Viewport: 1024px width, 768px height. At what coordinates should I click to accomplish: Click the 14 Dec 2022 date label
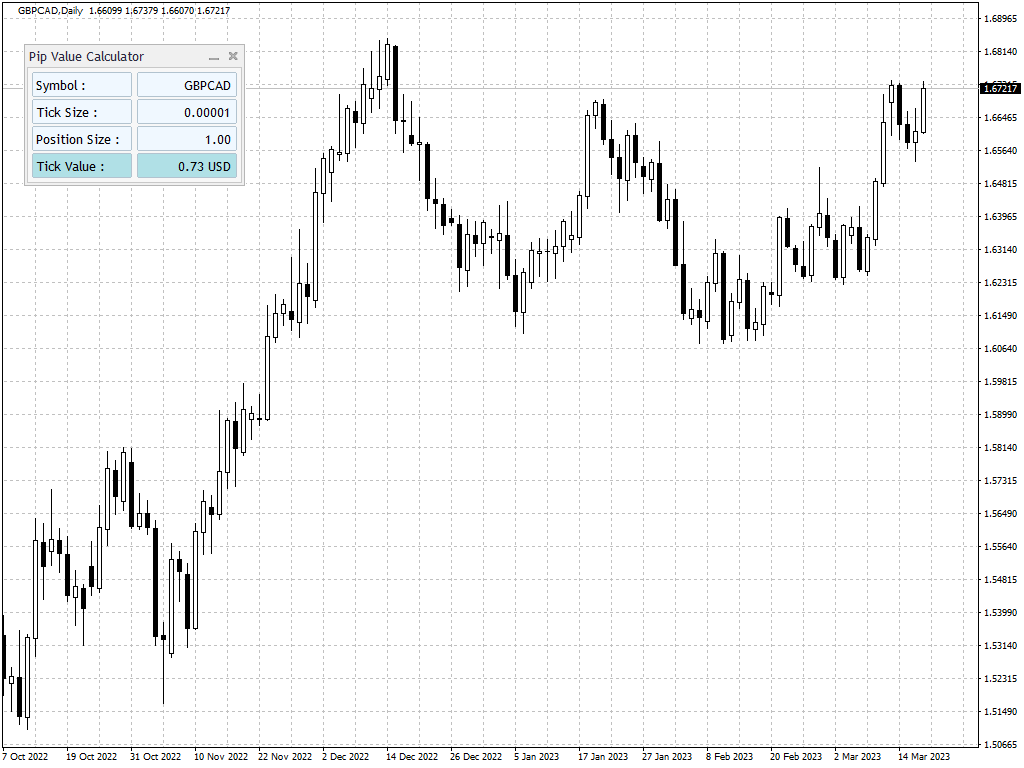(411, 756)
